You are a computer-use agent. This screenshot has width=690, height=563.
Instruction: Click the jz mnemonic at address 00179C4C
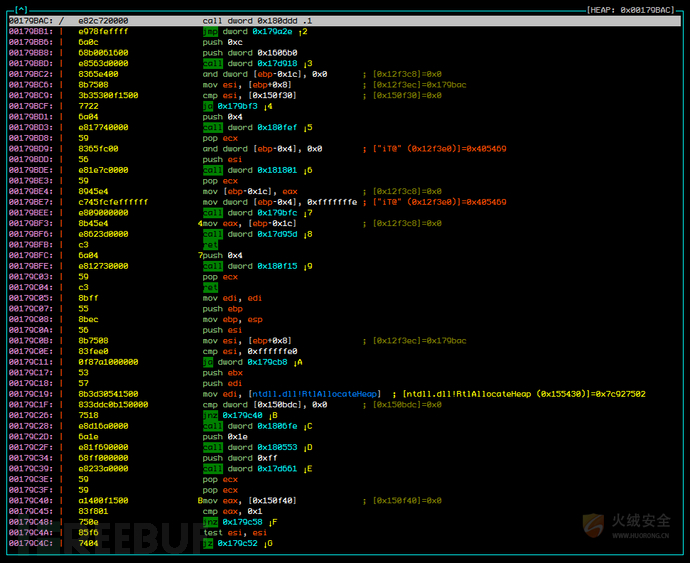(x=208, y=544)
